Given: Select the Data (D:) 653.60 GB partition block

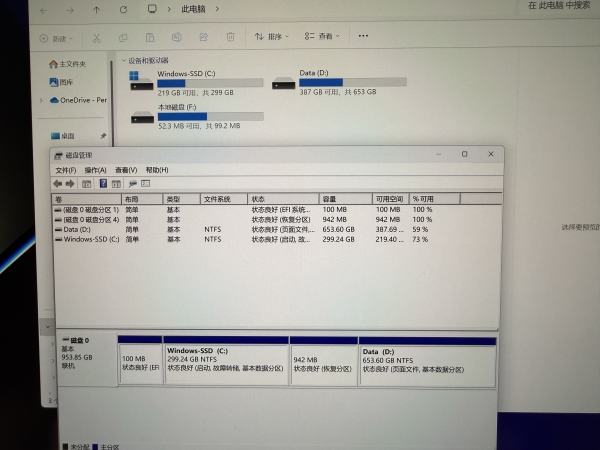Looking at the screenshot, I should 427,361.
